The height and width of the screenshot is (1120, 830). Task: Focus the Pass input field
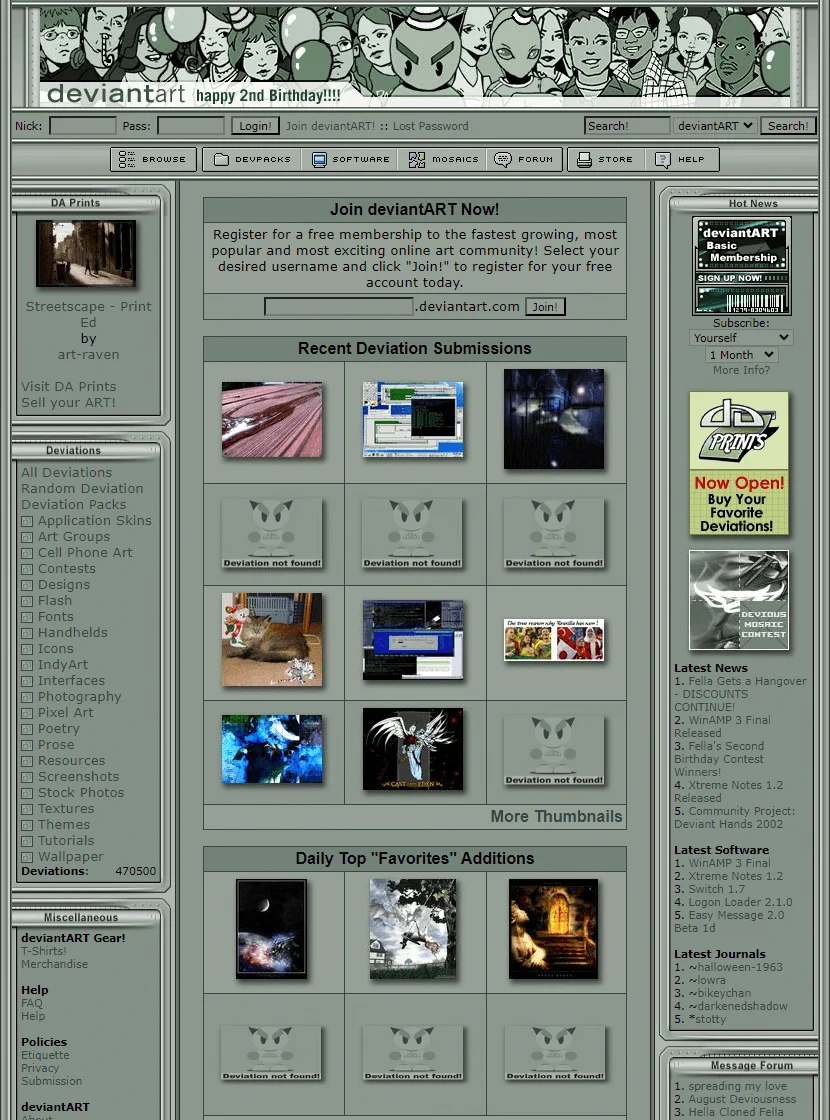tap(191, 126)
